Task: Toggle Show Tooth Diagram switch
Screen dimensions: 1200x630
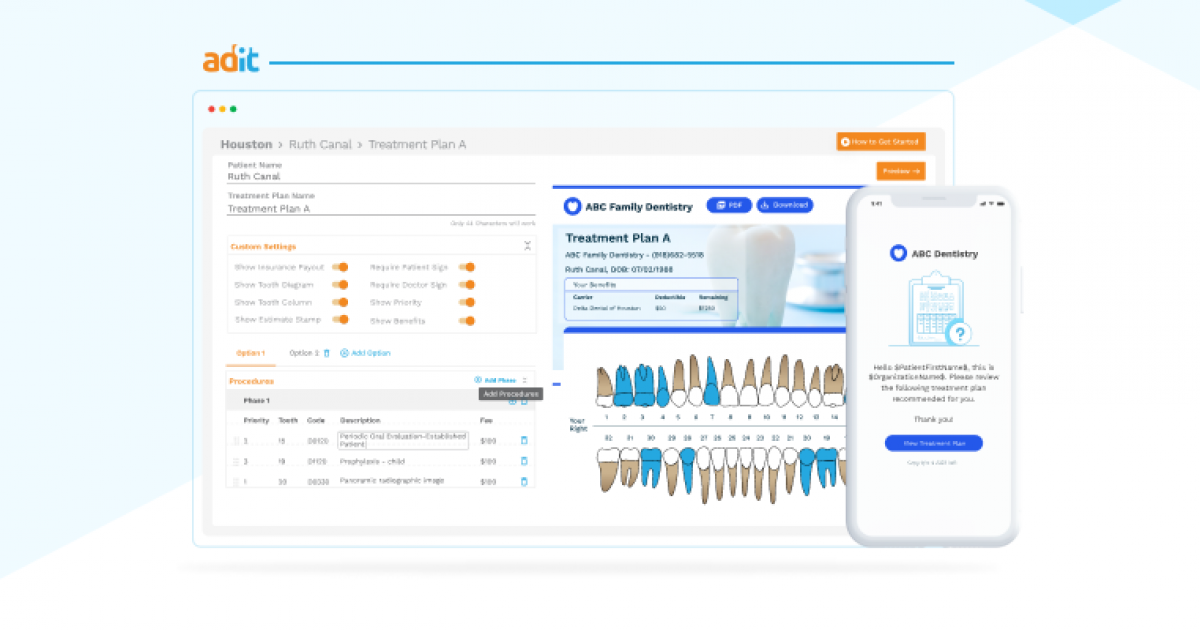Action: click(341, 285)
